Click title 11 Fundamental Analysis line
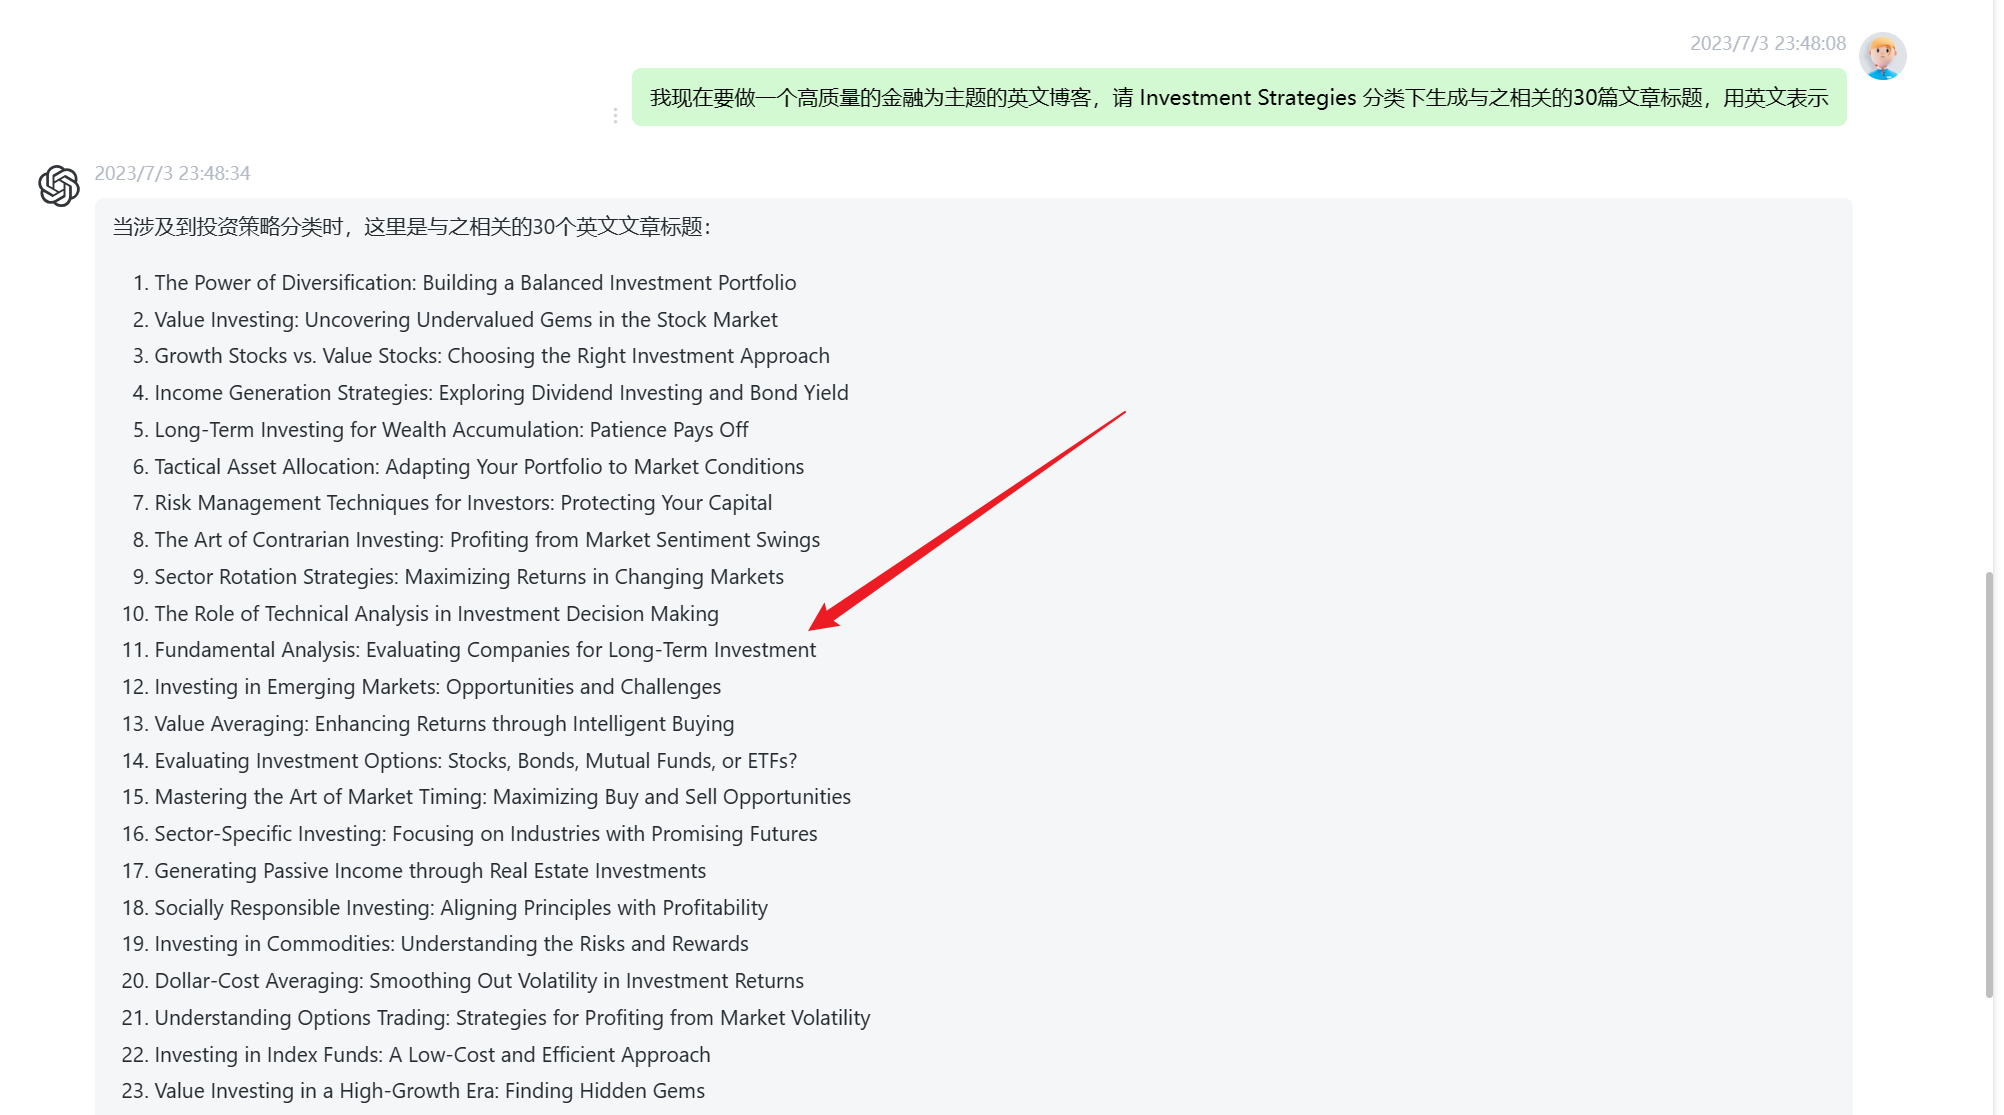2004x1115 pixels. coord(485,650)
